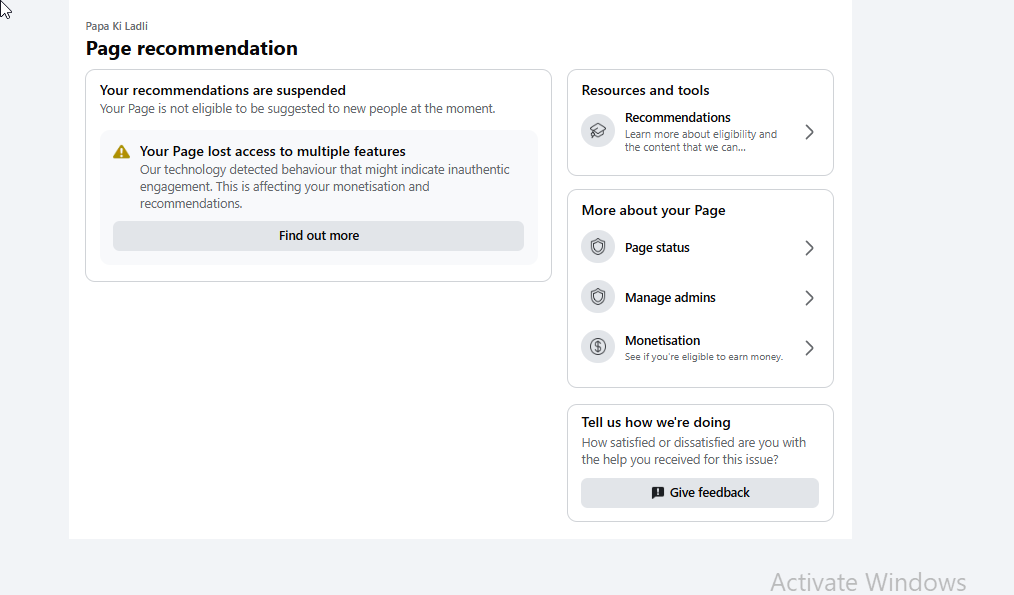Click the Manage admins shield icon
1014x595 pixels.
pos(598,297)
